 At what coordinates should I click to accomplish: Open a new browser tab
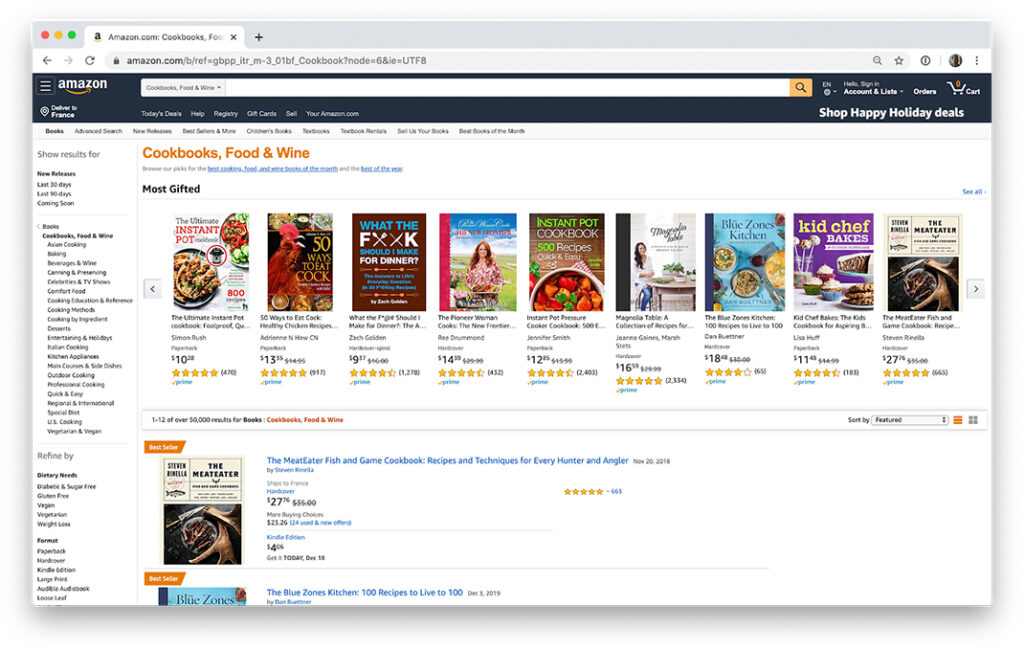(259, 37)
